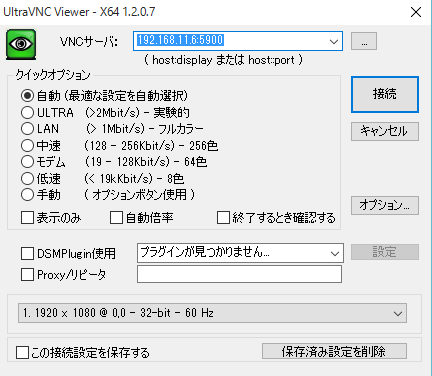This screenshot has width=432, height=376.
Task: Select the 中速 256色 radio button
Action: pyautogui.click(x=27, y=145)
